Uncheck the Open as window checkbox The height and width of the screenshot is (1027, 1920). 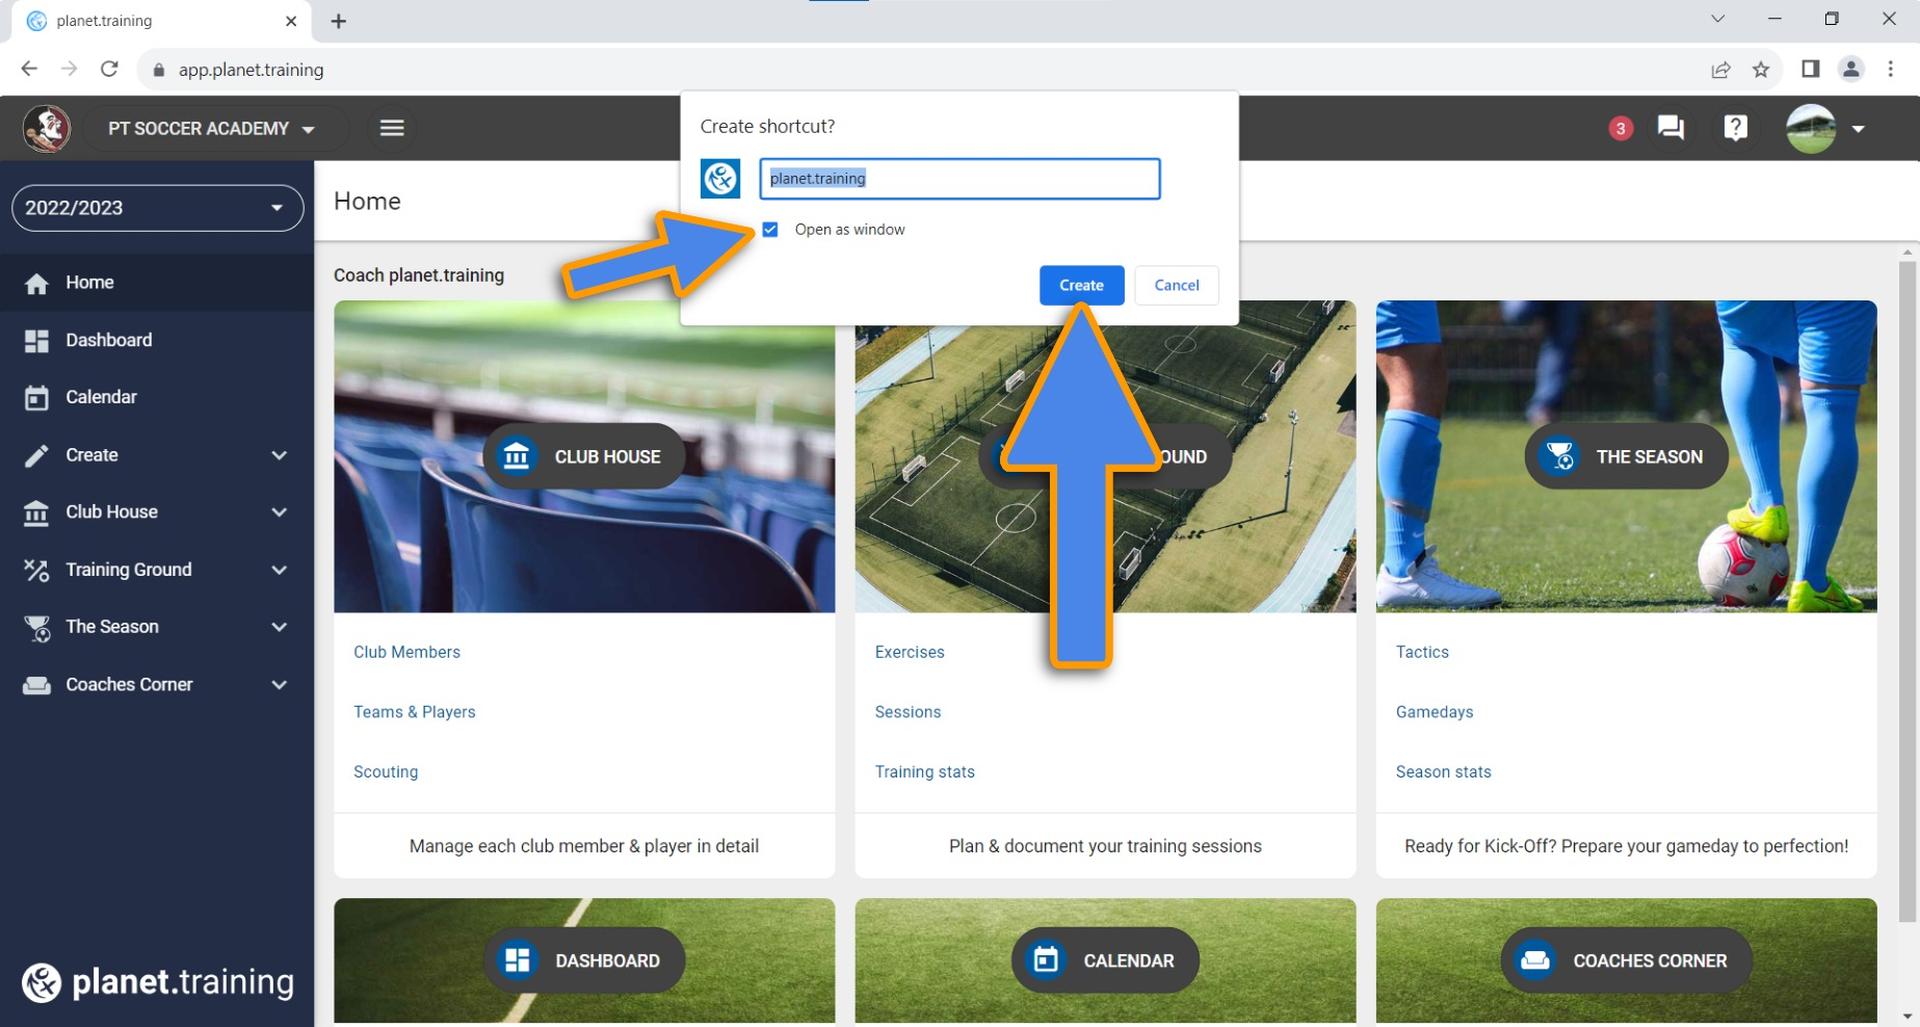(x=770, y=229)
